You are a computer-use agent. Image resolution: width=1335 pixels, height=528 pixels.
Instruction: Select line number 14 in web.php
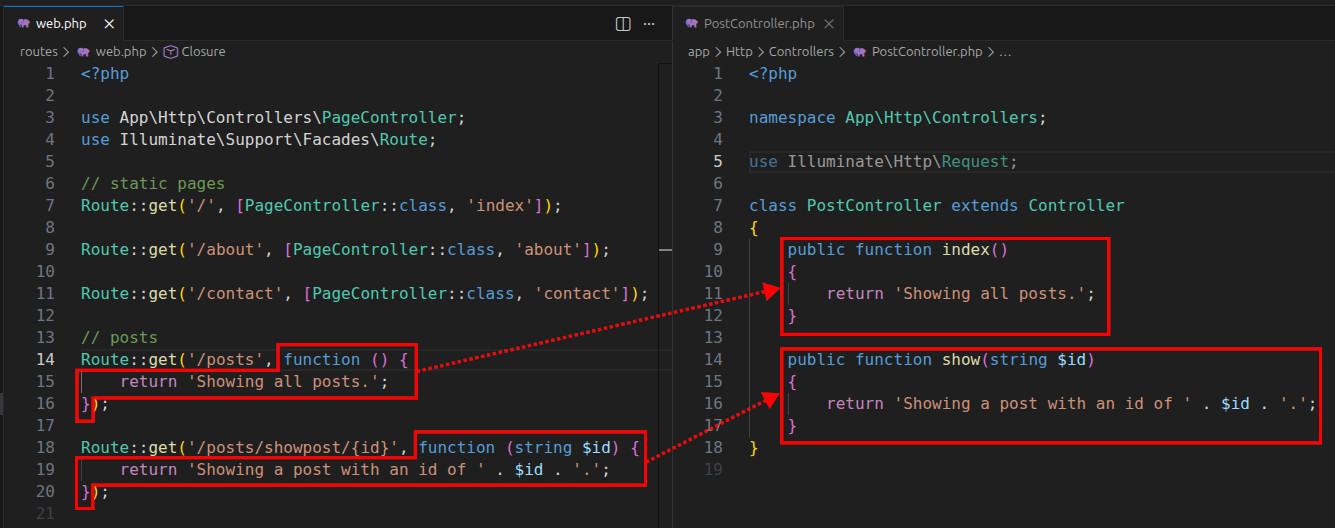pyautogui.click(x=45, y=359)
